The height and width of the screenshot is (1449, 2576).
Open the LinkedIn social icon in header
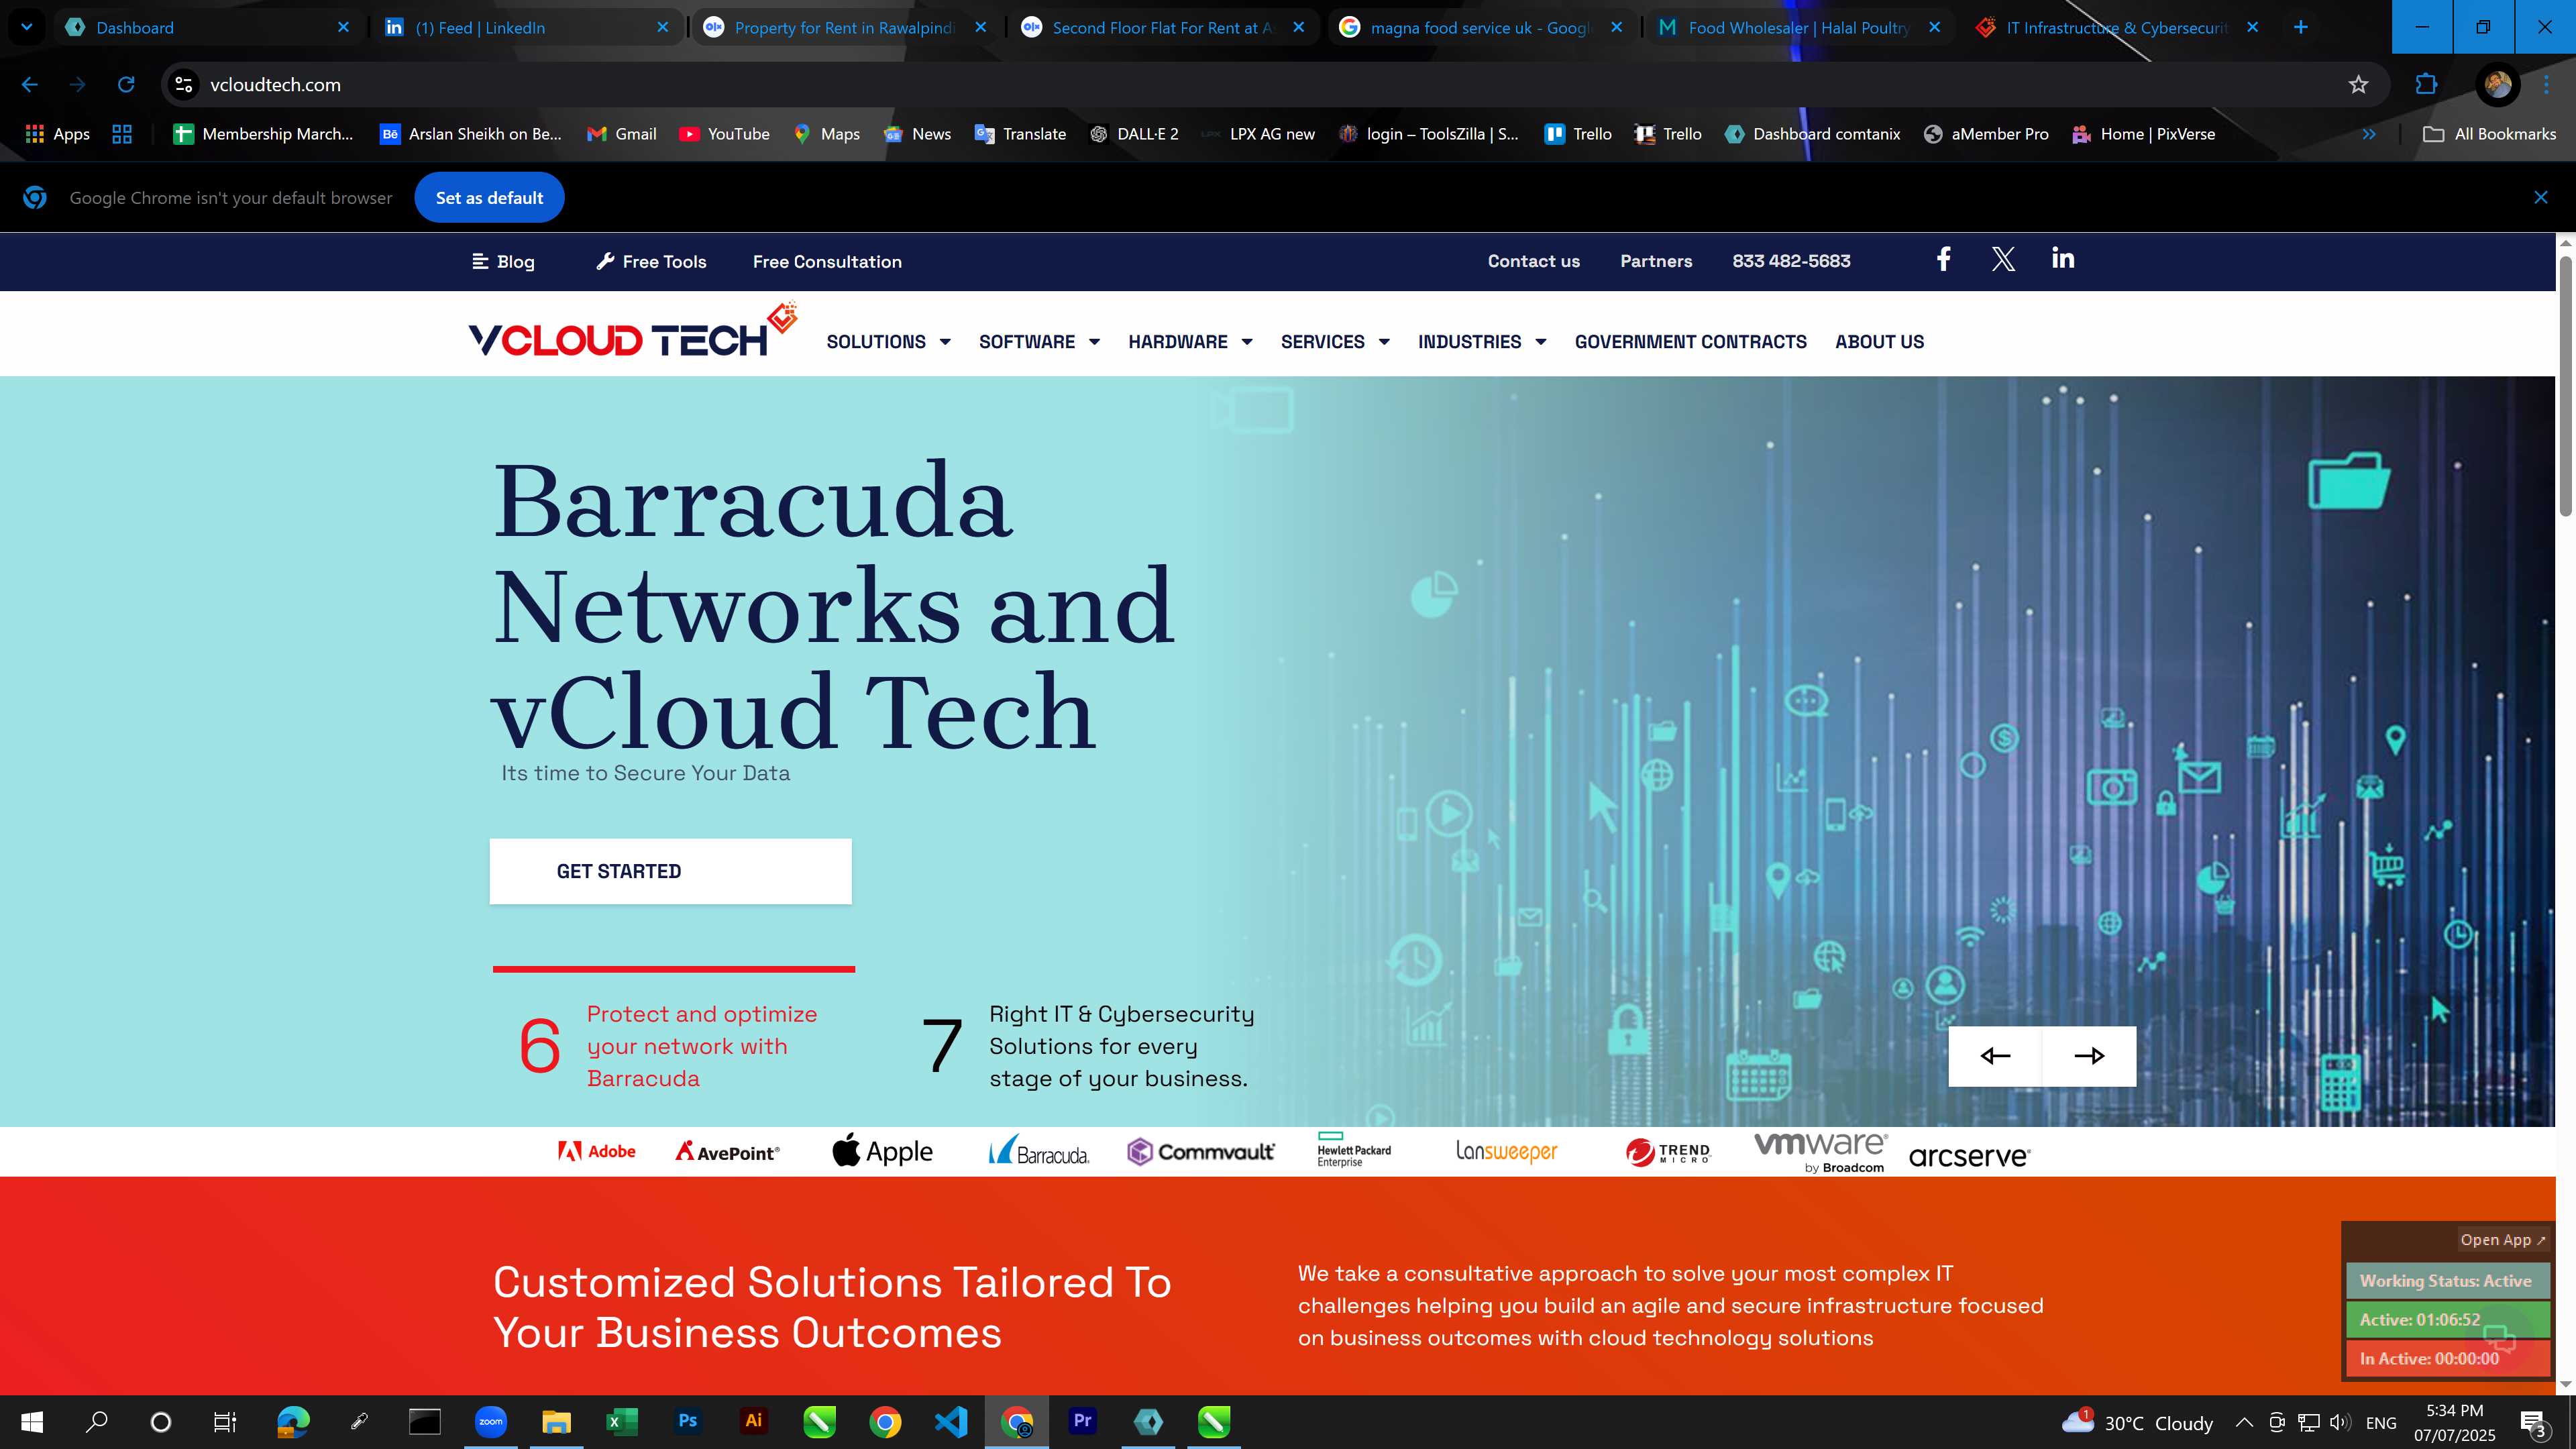[x=2062, y=259]
